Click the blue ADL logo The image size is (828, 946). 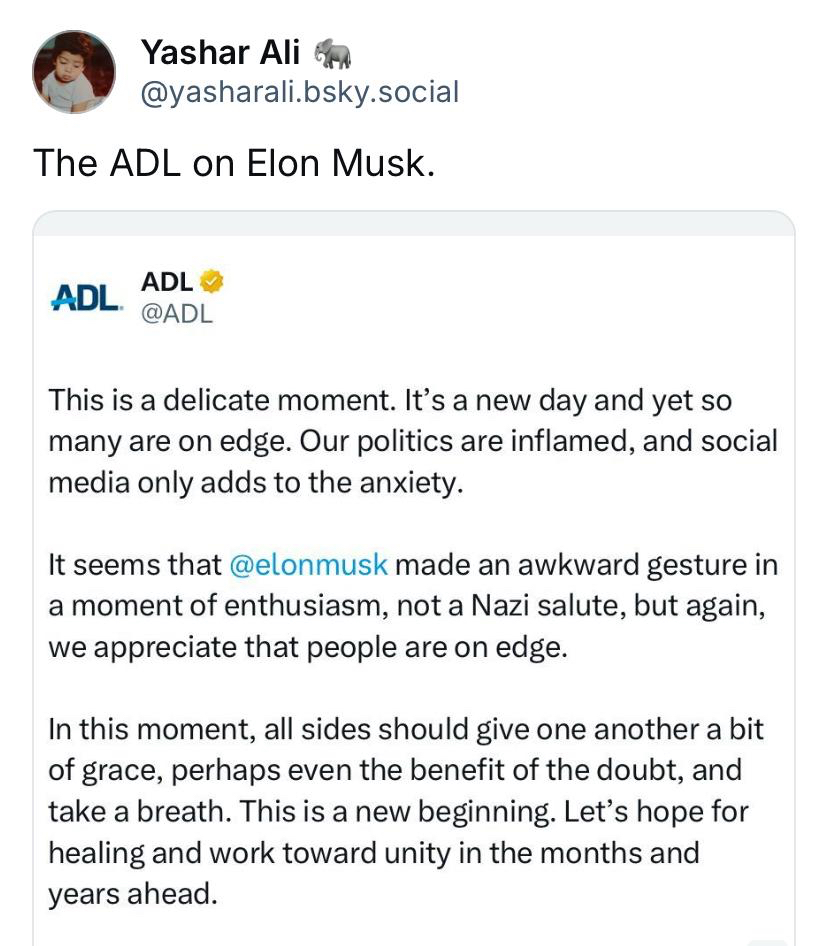(87, 297)
